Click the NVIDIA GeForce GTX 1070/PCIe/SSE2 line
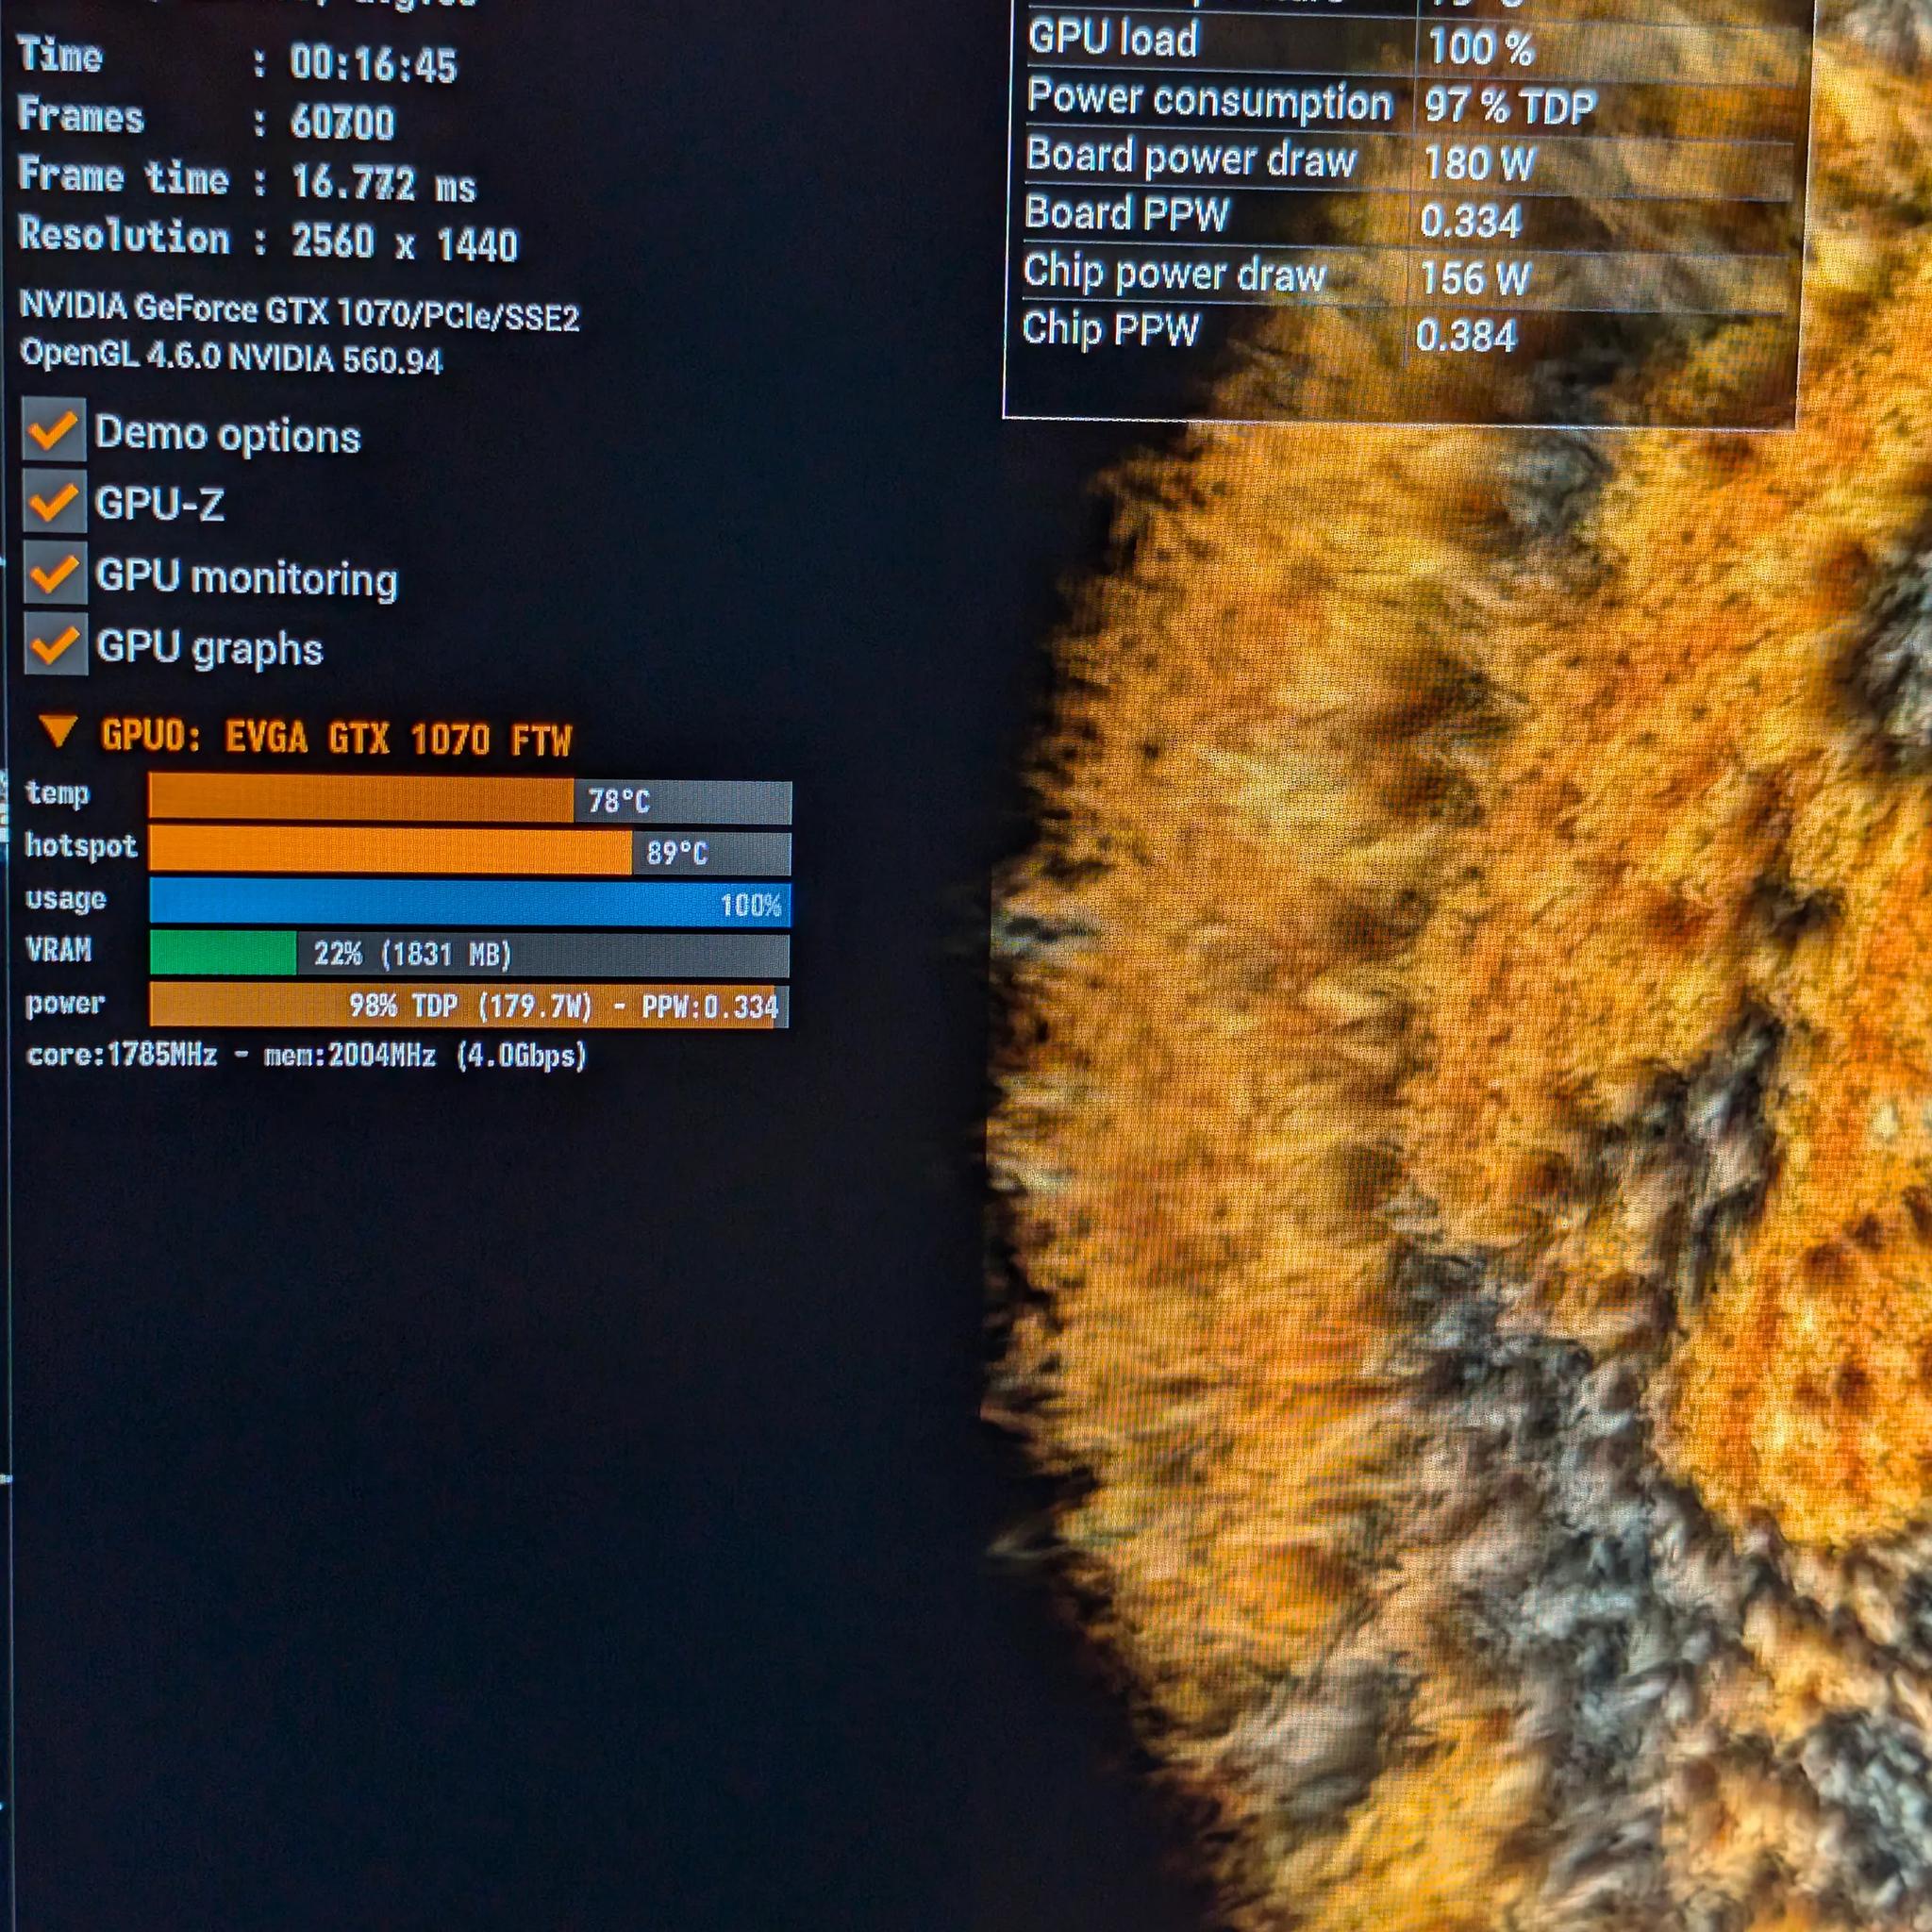Image resolution: width=1932 pixels, height=1932 pixels. point(299,310)
